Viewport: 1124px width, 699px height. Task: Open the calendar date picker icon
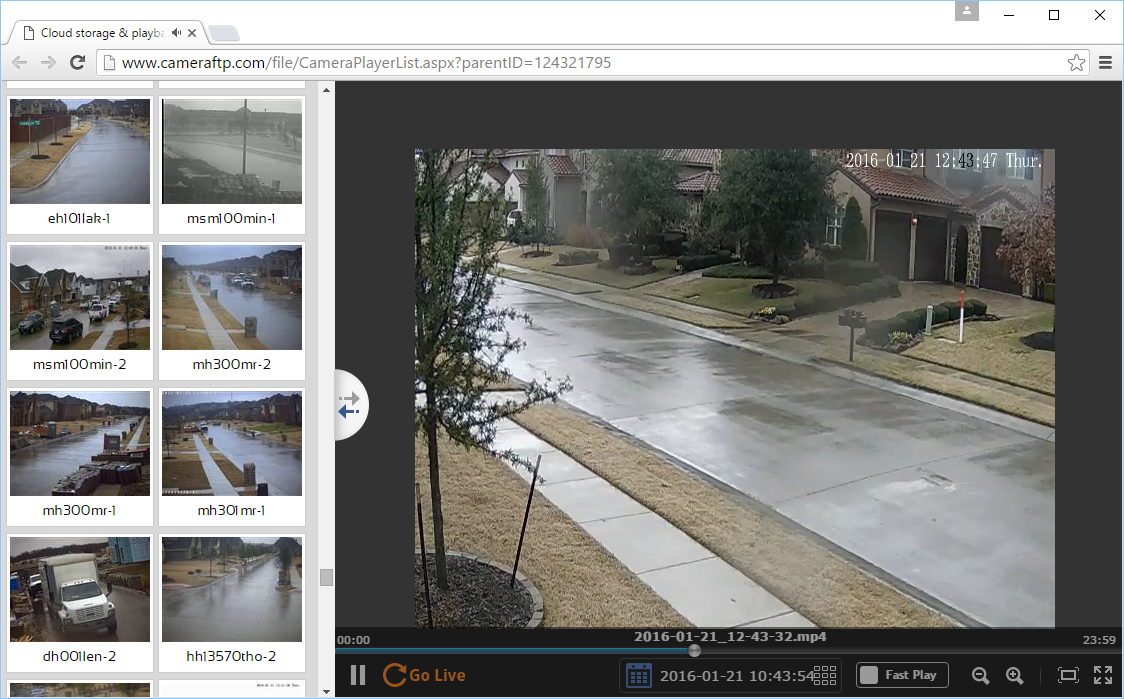[x=638, y=676]
